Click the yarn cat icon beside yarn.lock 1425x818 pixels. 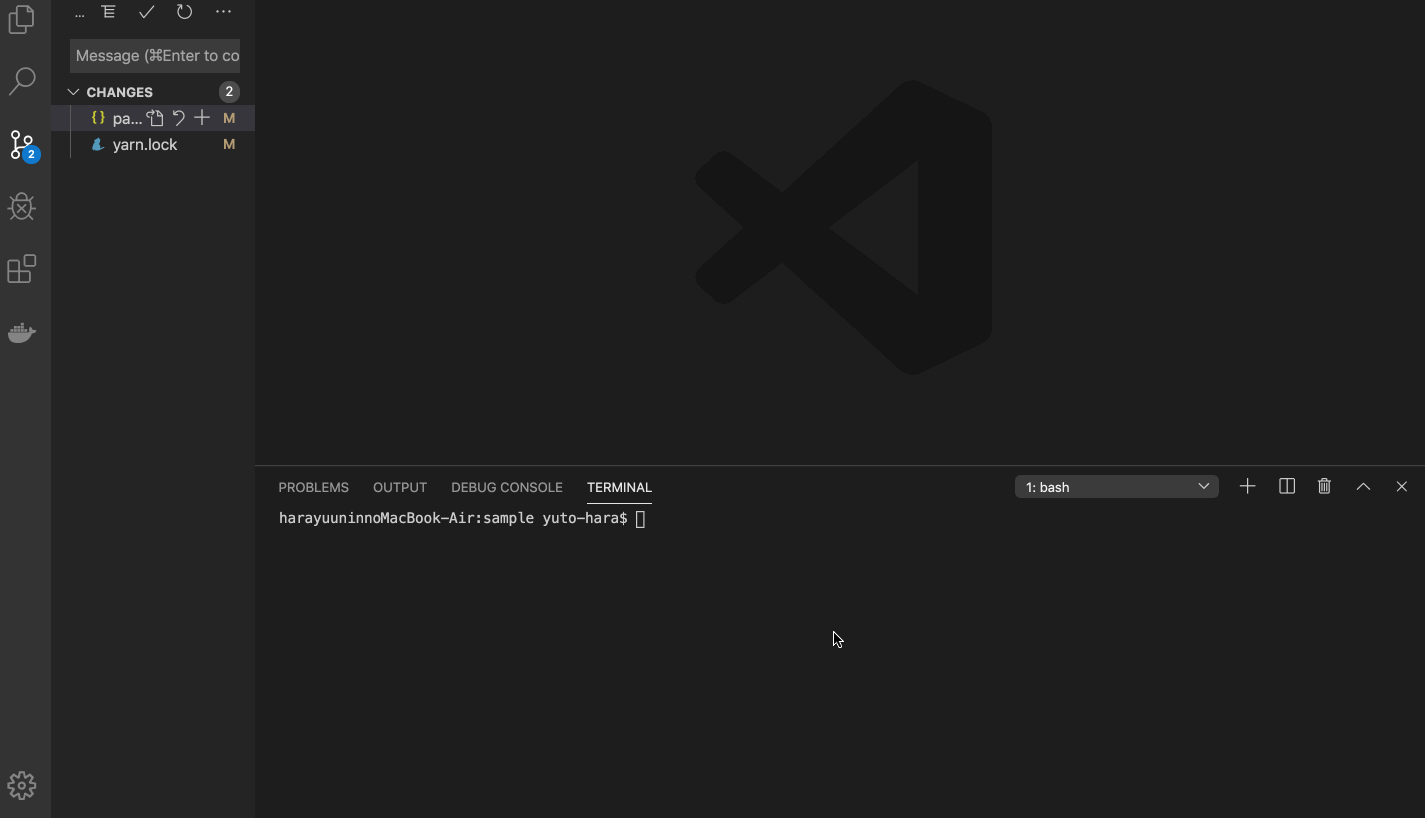click(98, 145)
